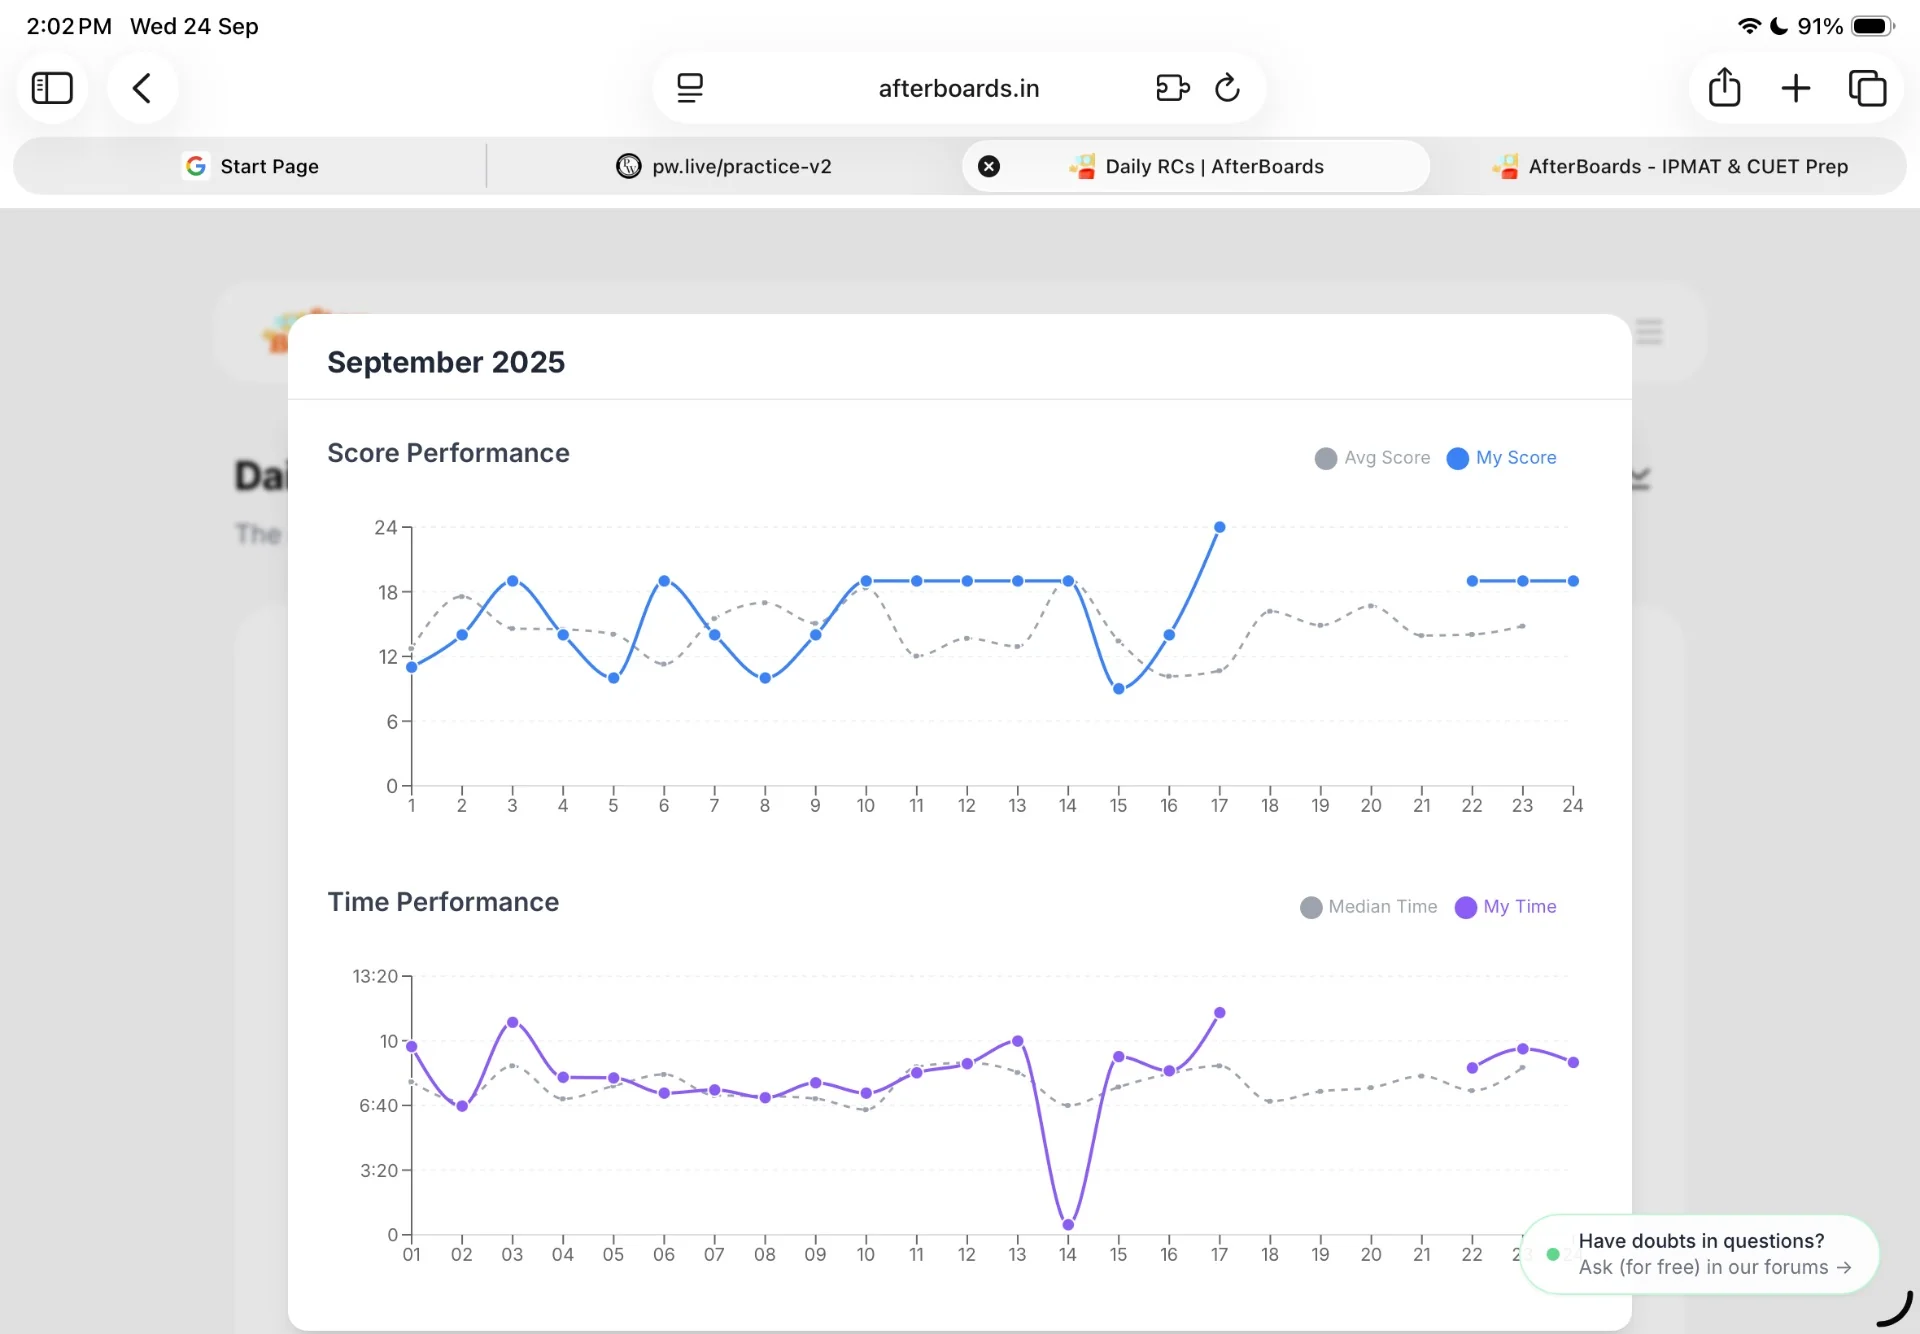Switch to the pw.live/practice-v2 tab
Image resolution: width=1920 pixels, height=1334 pixels.
tap(724, 166)
